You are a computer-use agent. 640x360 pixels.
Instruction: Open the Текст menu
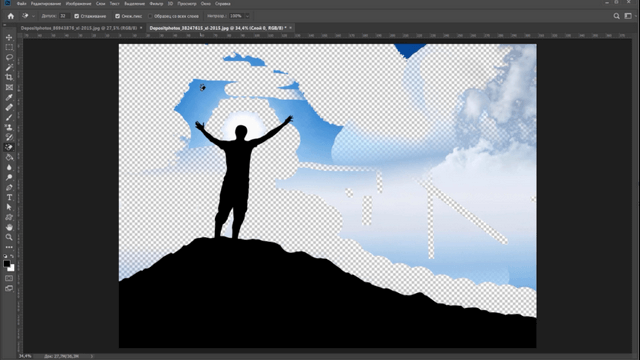pos(115,4)
